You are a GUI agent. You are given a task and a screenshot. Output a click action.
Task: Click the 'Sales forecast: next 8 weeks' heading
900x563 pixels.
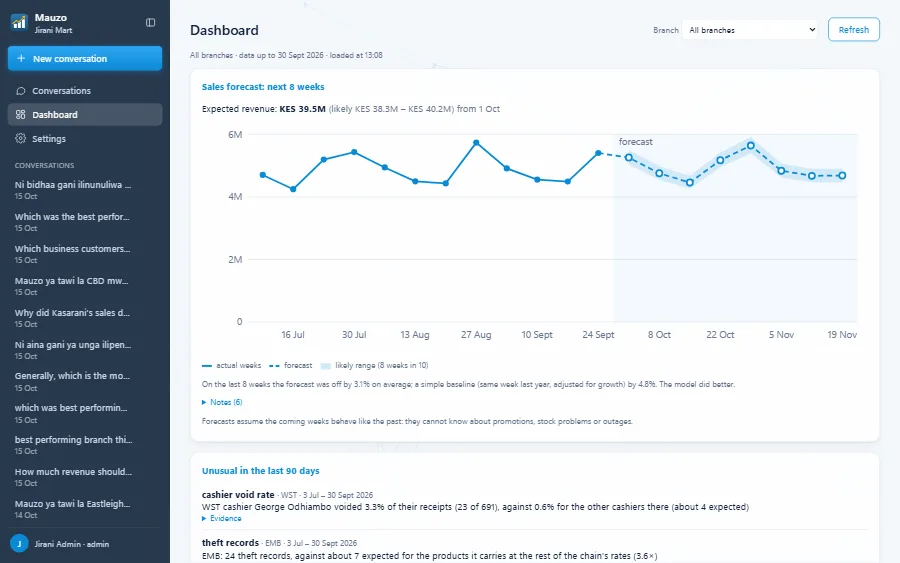click(263, 87)
